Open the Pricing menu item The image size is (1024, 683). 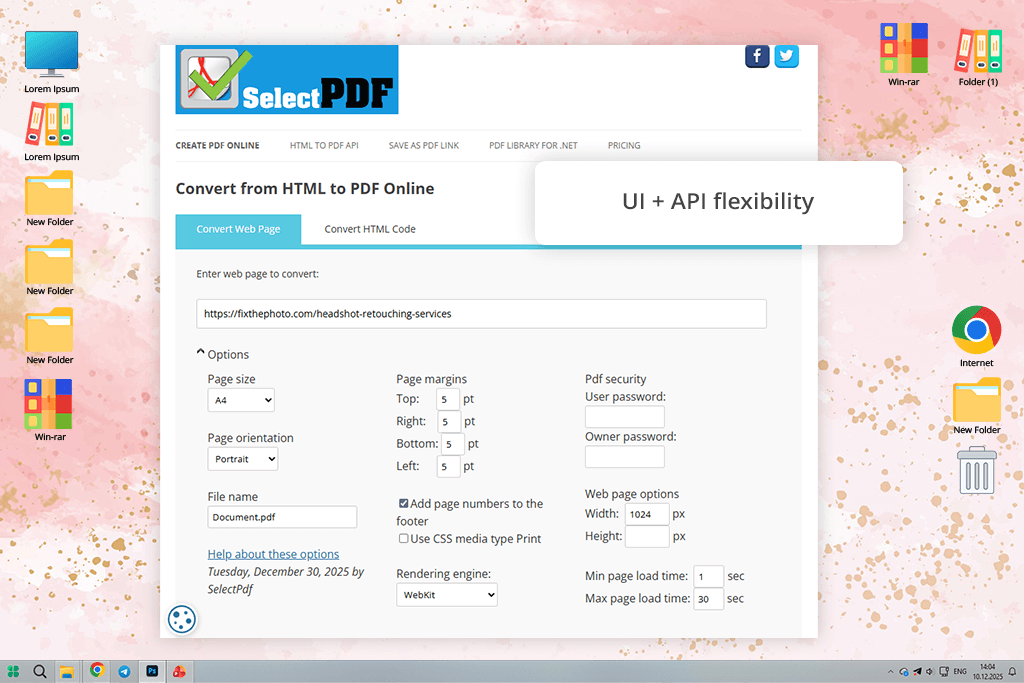click(624, 146)
